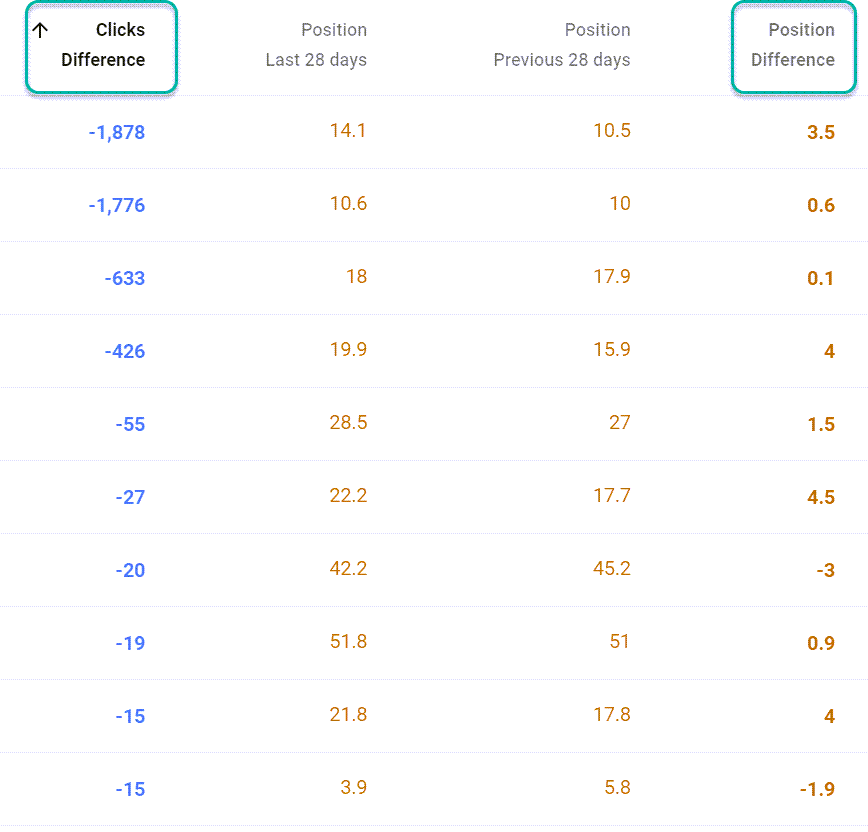Viewport: 868px width, 832px height.
Task: Select the -426 clicks difference value
Action: 125,351
